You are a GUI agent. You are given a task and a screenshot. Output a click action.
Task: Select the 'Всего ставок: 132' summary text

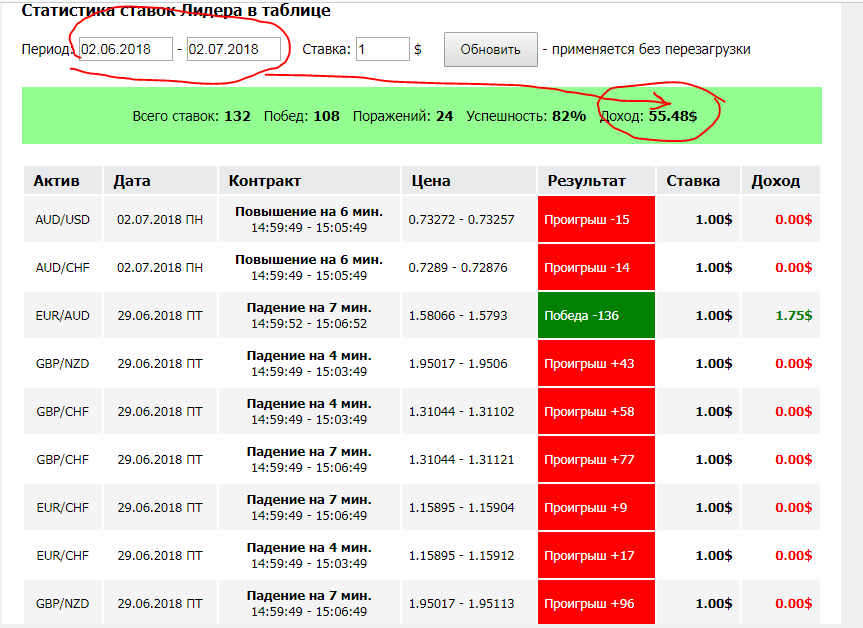point(192,116)
